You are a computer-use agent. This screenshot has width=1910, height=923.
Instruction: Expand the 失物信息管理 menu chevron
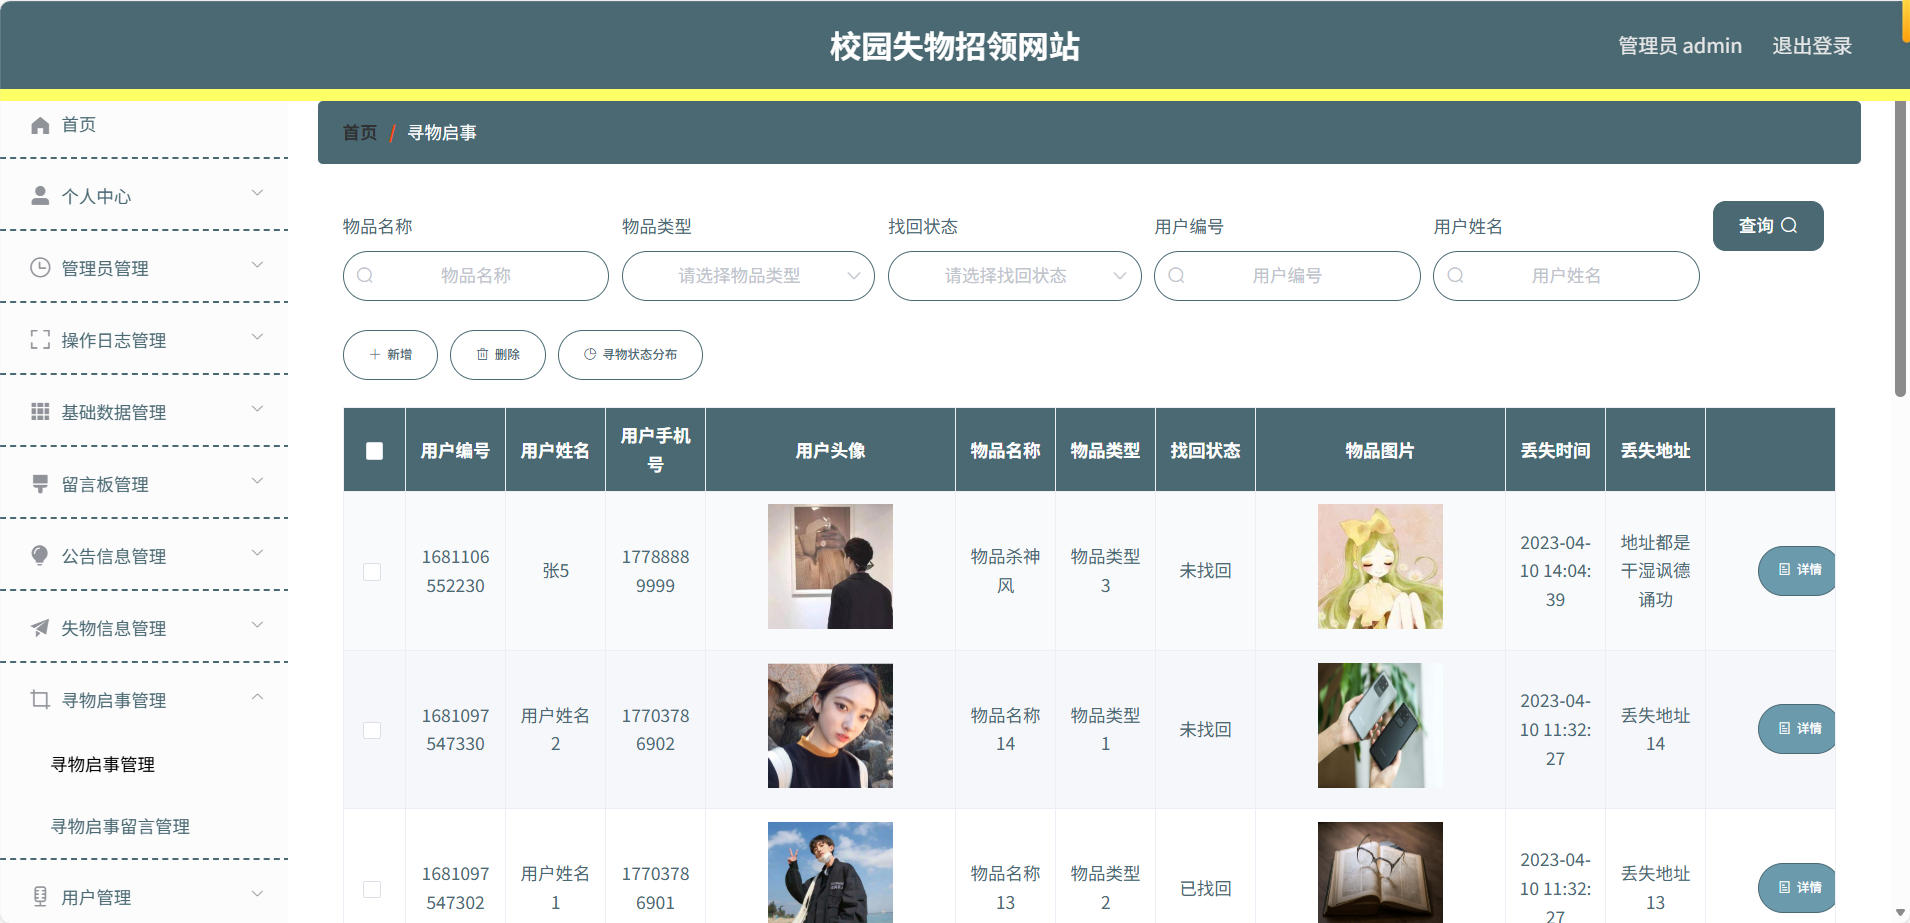[x=257, y=625]
